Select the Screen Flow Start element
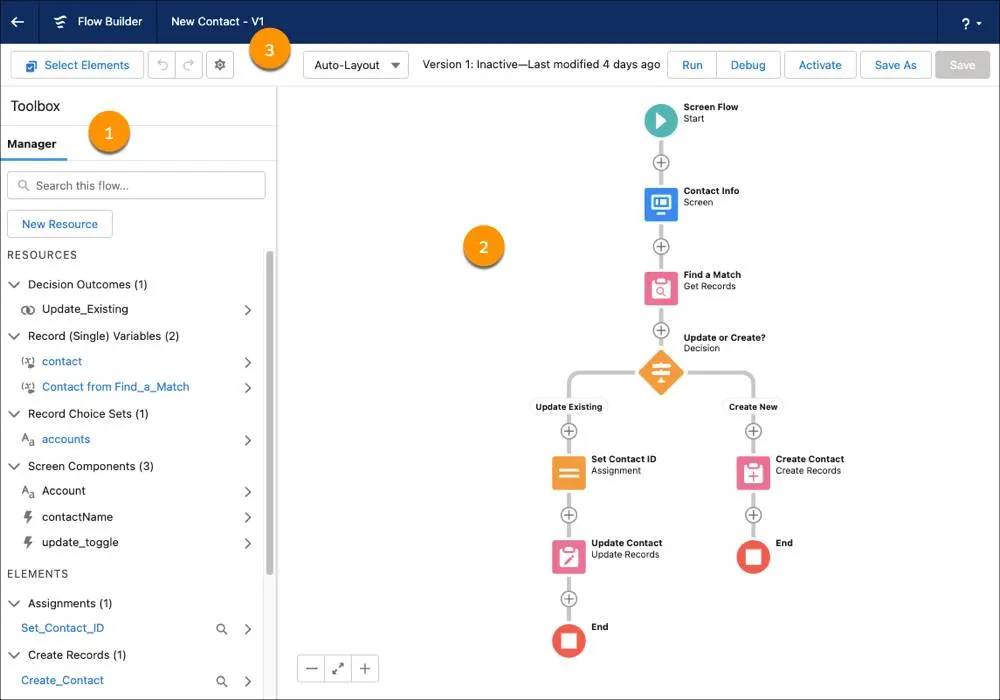 click(x=660, y=120)
